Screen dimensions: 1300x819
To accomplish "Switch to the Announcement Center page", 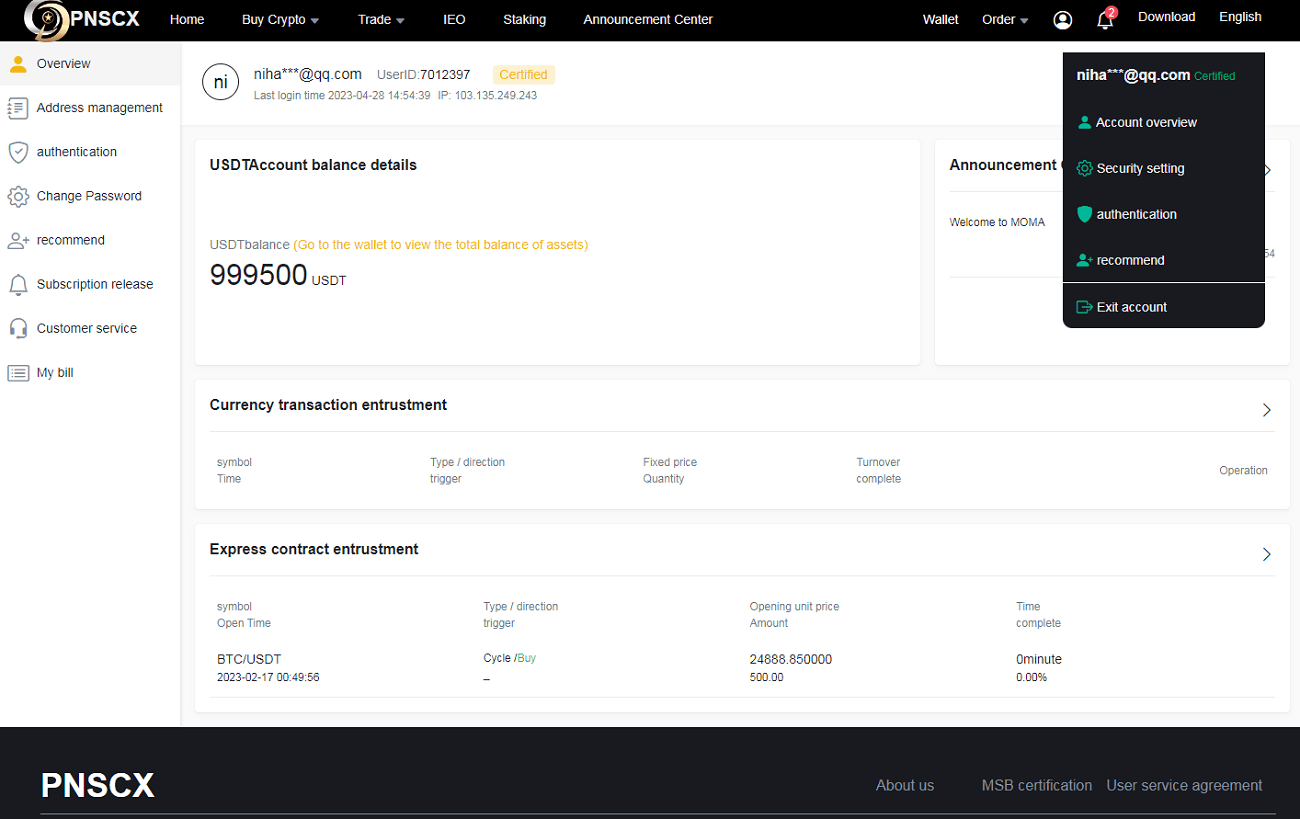I will pyautogui.click(x=648, y=19).
